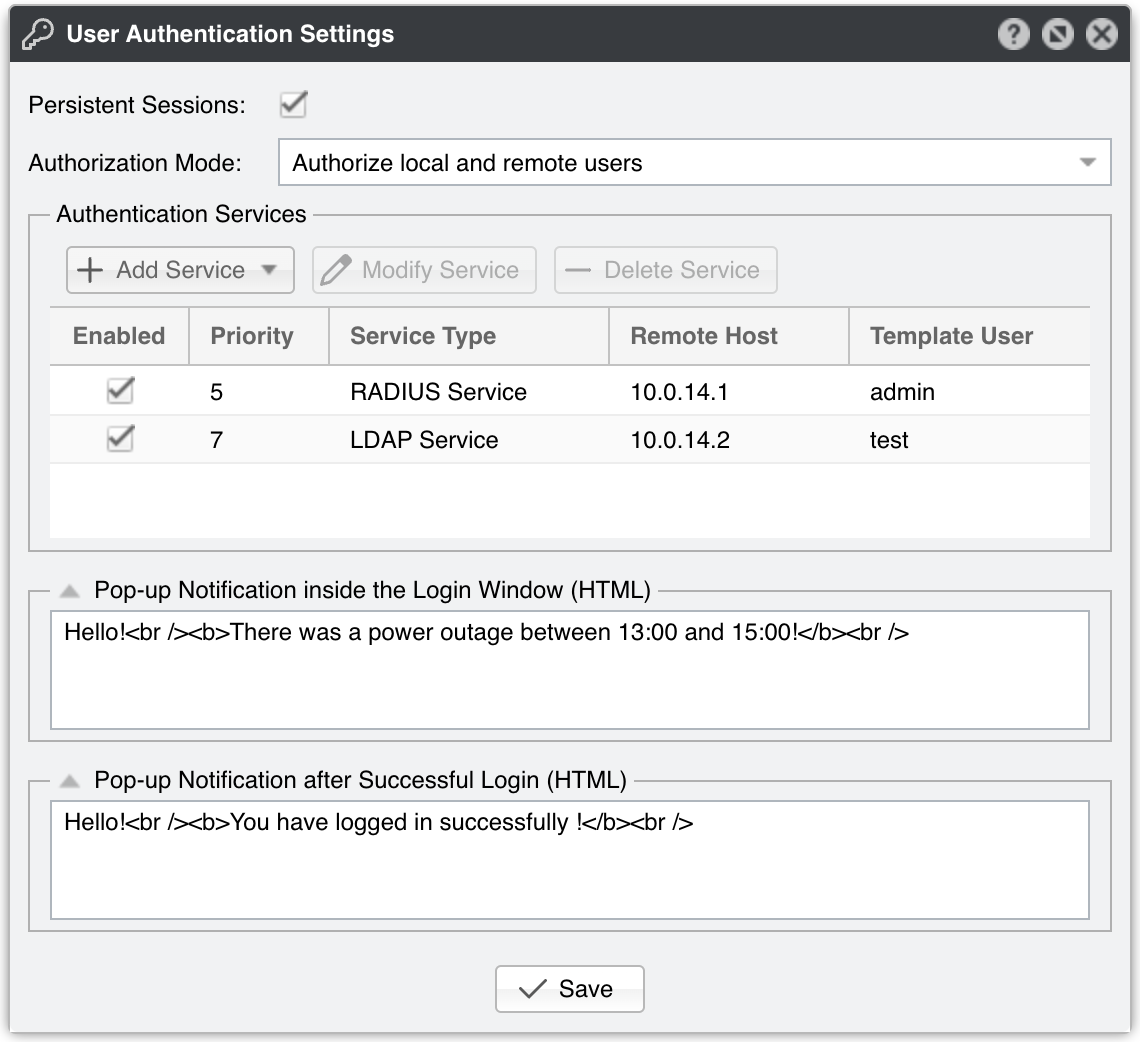Screen dimensions: 1140x1042
Task: Toggle the Persistent Sessions checkbox
Action: pos(293,105)
